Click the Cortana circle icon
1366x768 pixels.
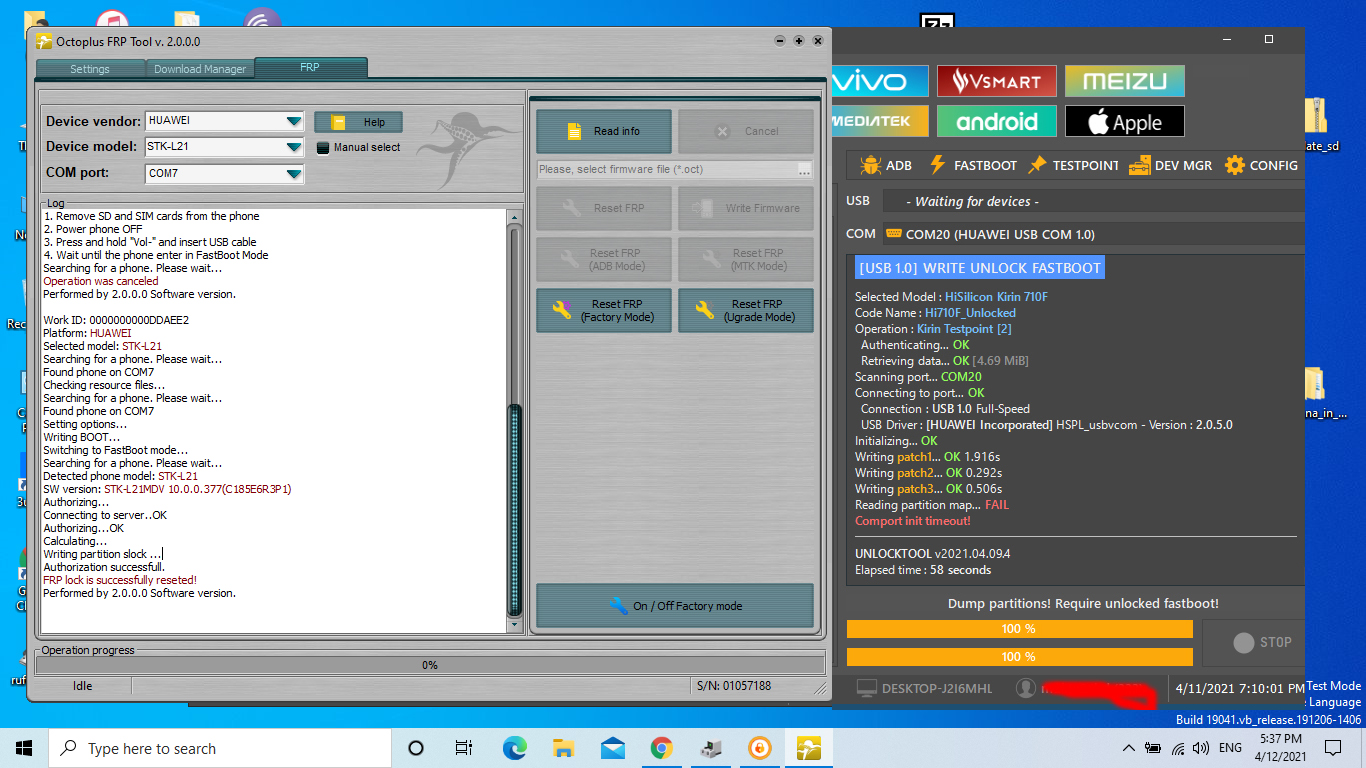(416, 748)
